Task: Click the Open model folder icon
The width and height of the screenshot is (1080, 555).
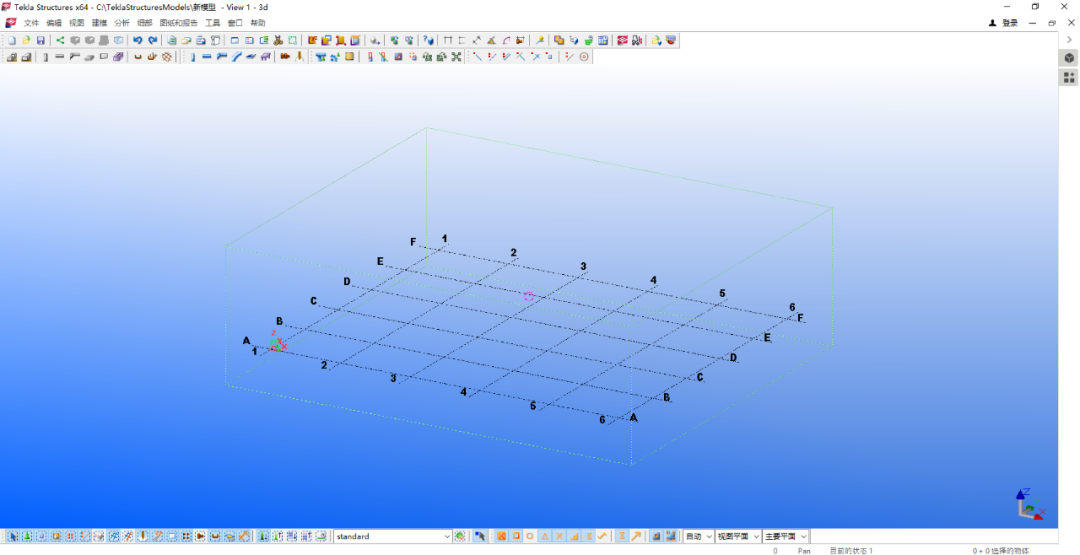Action: coord(26,41)
